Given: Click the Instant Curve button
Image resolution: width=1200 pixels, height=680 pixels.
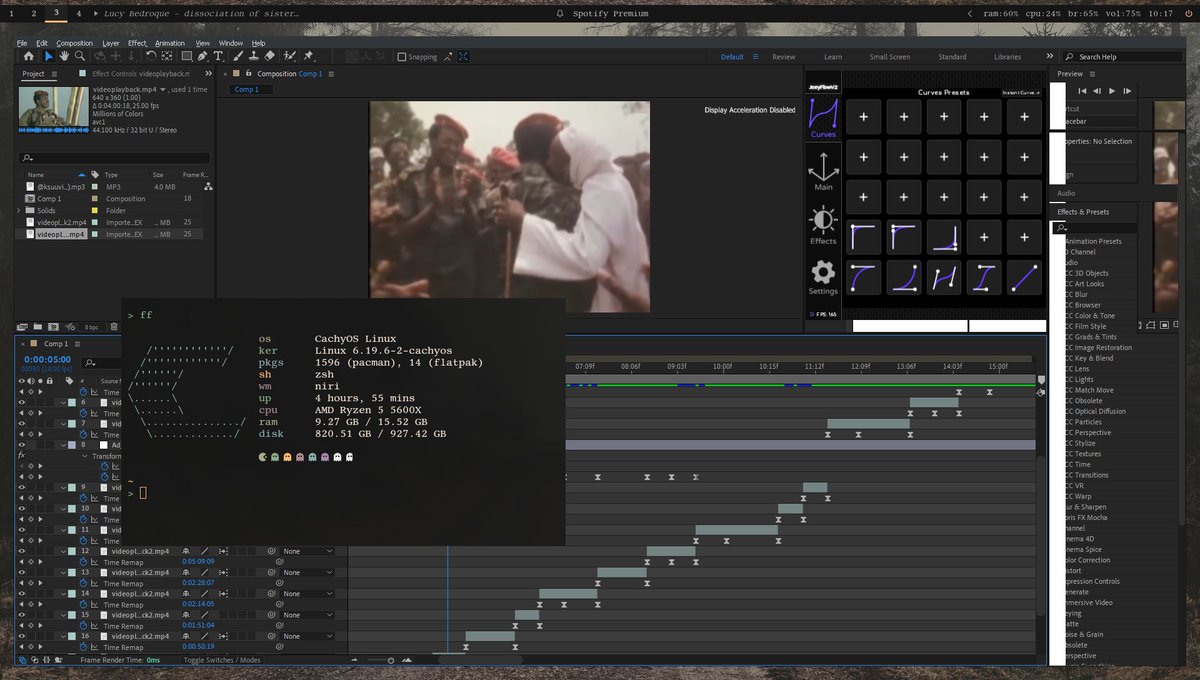Looking at the screenshot, I should coord(1021,92).
